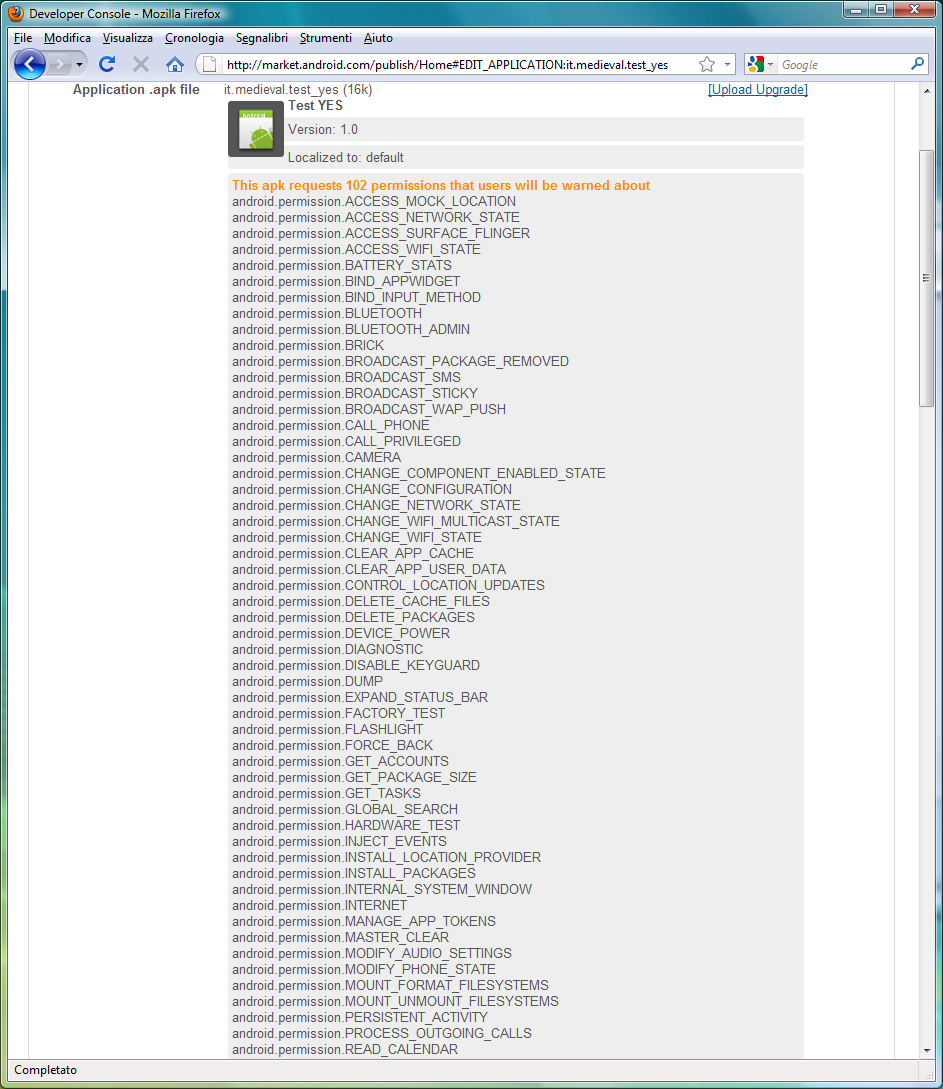The height and width of the screenshot is (1089, 943).
Task: Click the scrollbar up arrow
Action: [926, 91]
